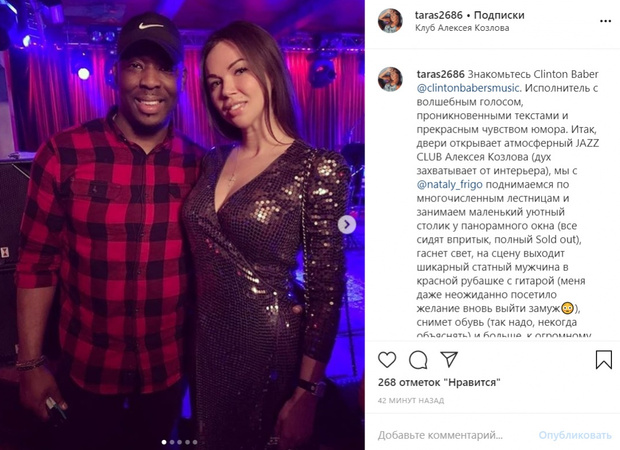Open the three-dot more options menu
Viewport: 620px width, 450px height.
pyautogui.click(x=605, y=21)
